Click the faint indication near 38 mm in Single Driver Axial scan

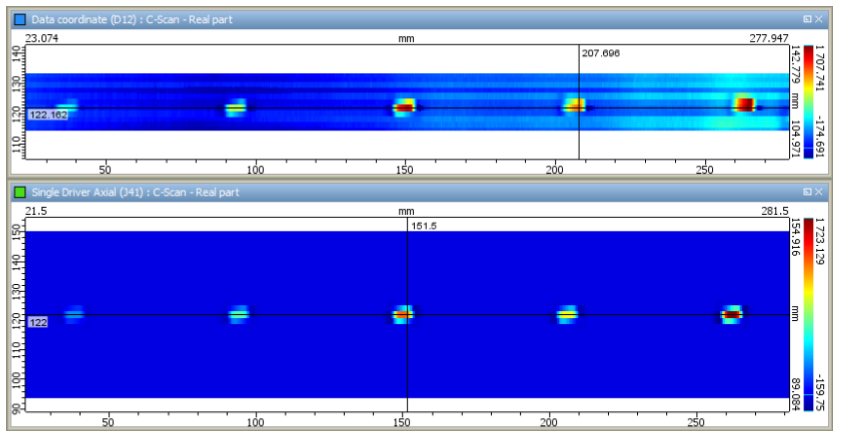click(74, 314)
